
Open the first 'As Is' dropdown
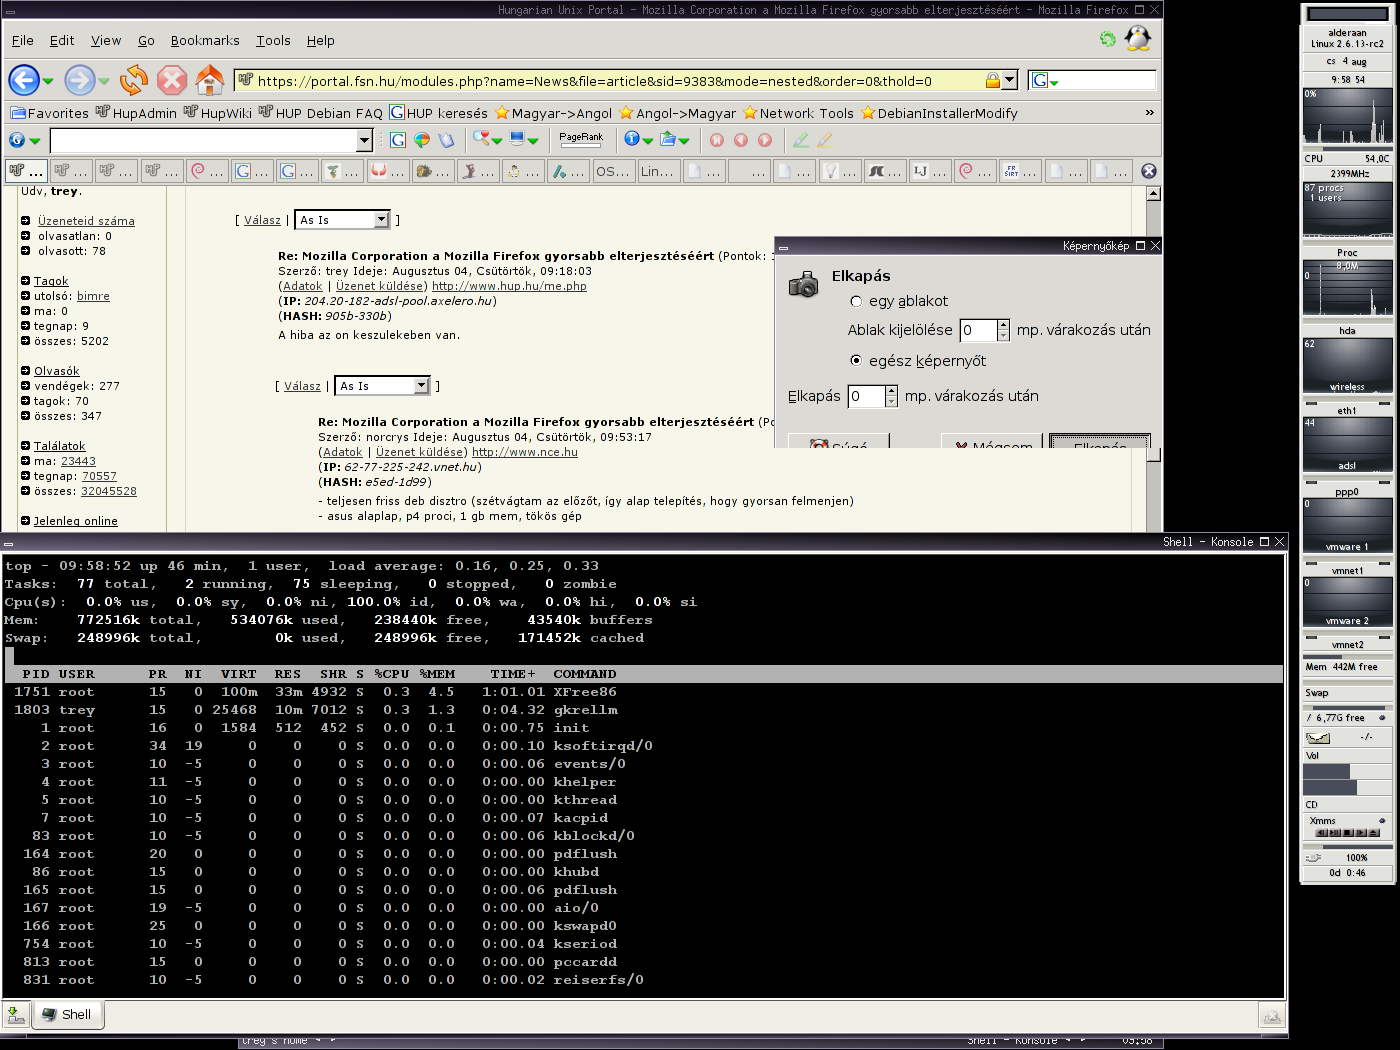tap(342, 220)
